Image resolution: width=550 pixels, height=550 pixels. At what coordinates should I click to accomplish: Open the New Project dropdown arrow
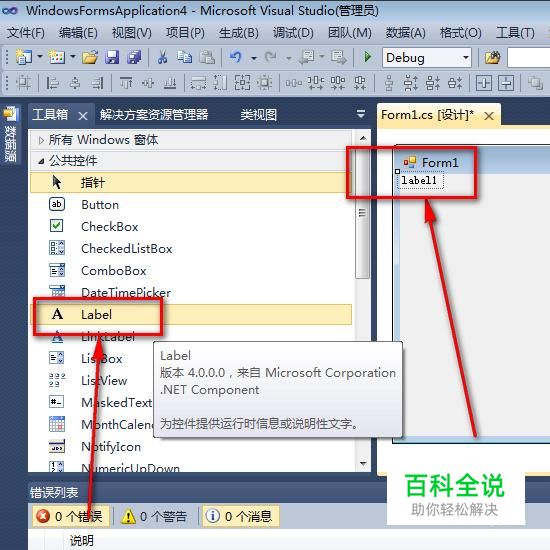click(40, 57)
